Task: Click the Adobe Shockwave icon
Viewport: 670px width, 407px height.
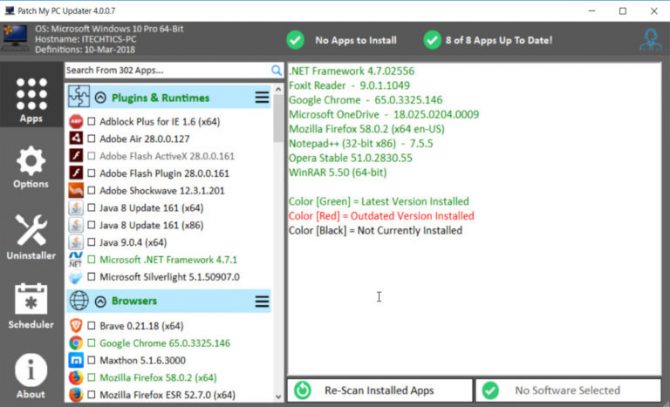Action: 76,190
